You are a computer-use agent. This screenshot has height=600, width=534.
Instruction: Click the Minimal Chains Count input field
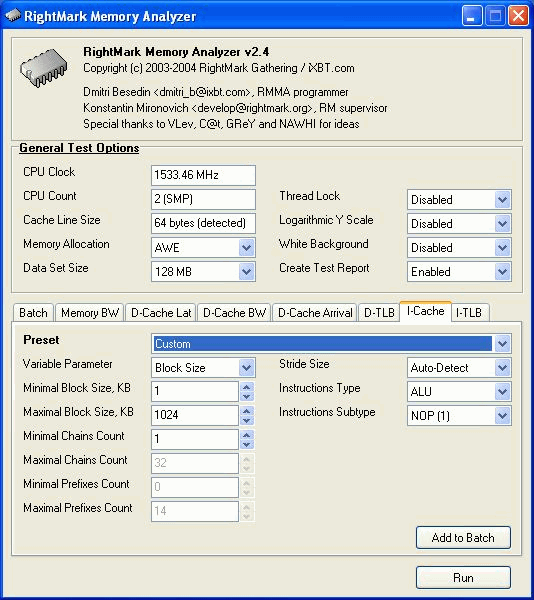coord(195,439)
